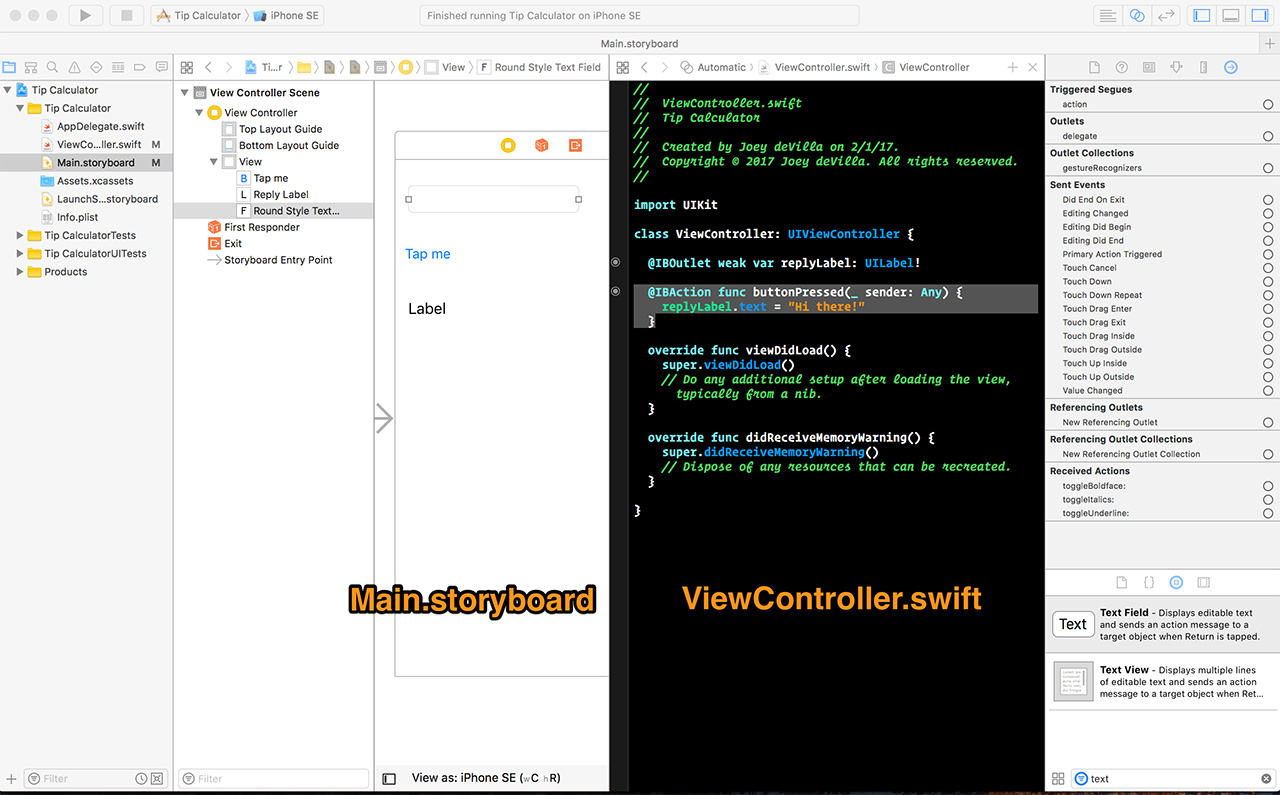Collapse the View Controller Scene

pos(186,93)
